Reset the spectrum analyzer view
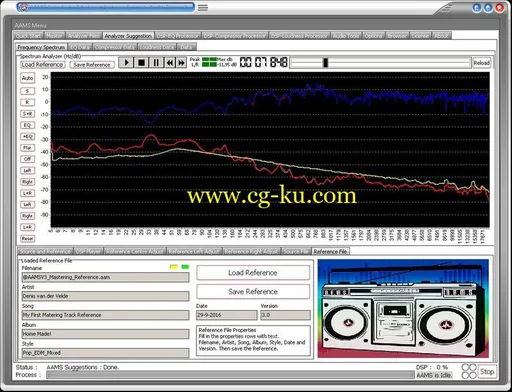 pos(27,238)
